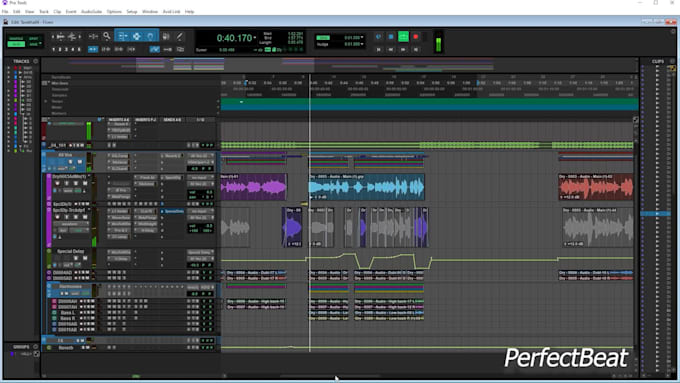
Task: Click the Go to End button
Action: (415, 50)
